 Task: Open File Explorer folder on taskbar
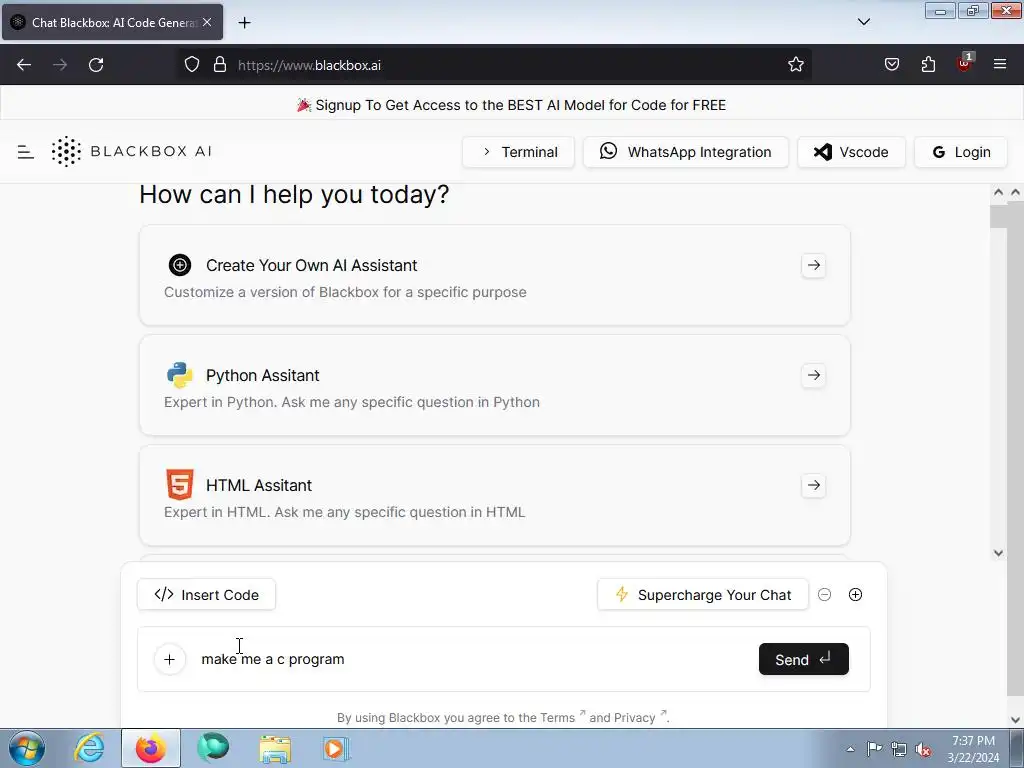(x=275, y=748)
